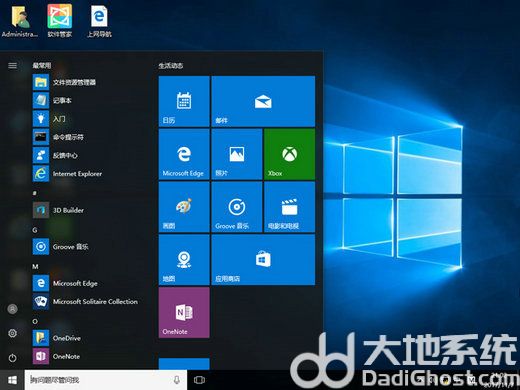Open the purple OneNote tile
Viewport: 520px width, 390px height.
click(x=184, y=313)
